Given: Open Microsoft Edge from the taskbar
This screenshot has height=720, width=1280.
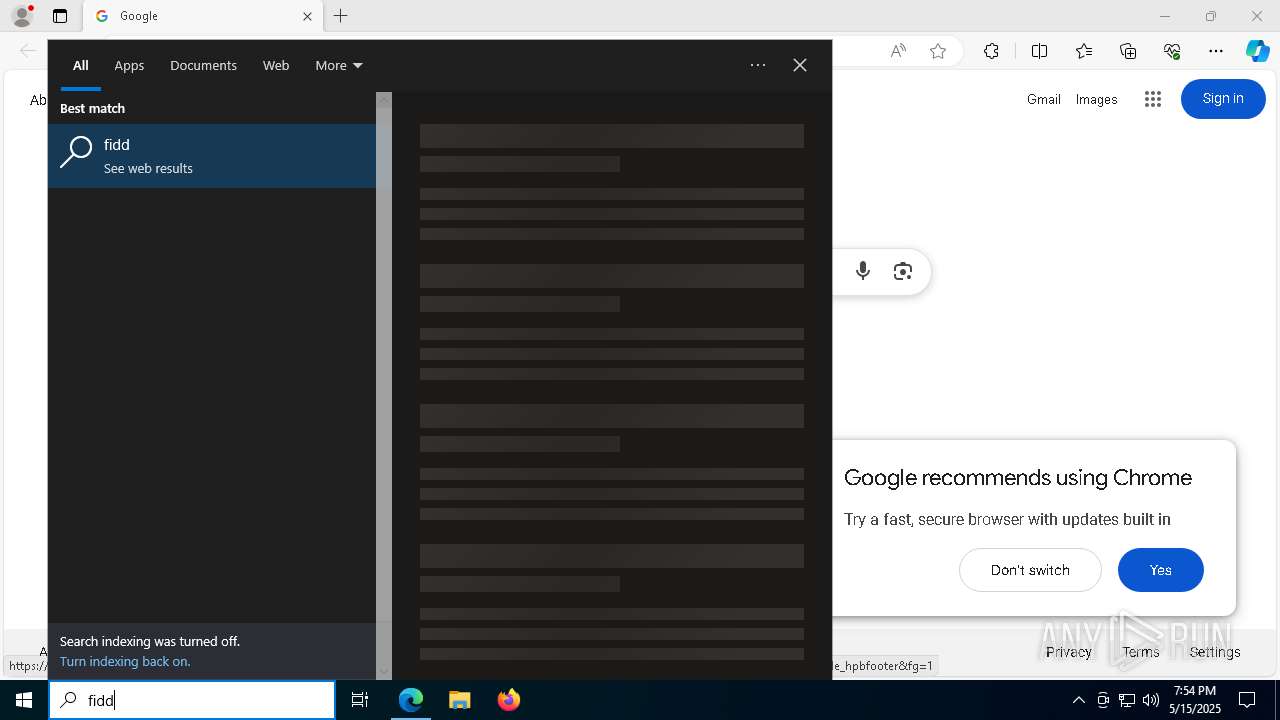Looking at the screenshot, I should click(411, 700).
